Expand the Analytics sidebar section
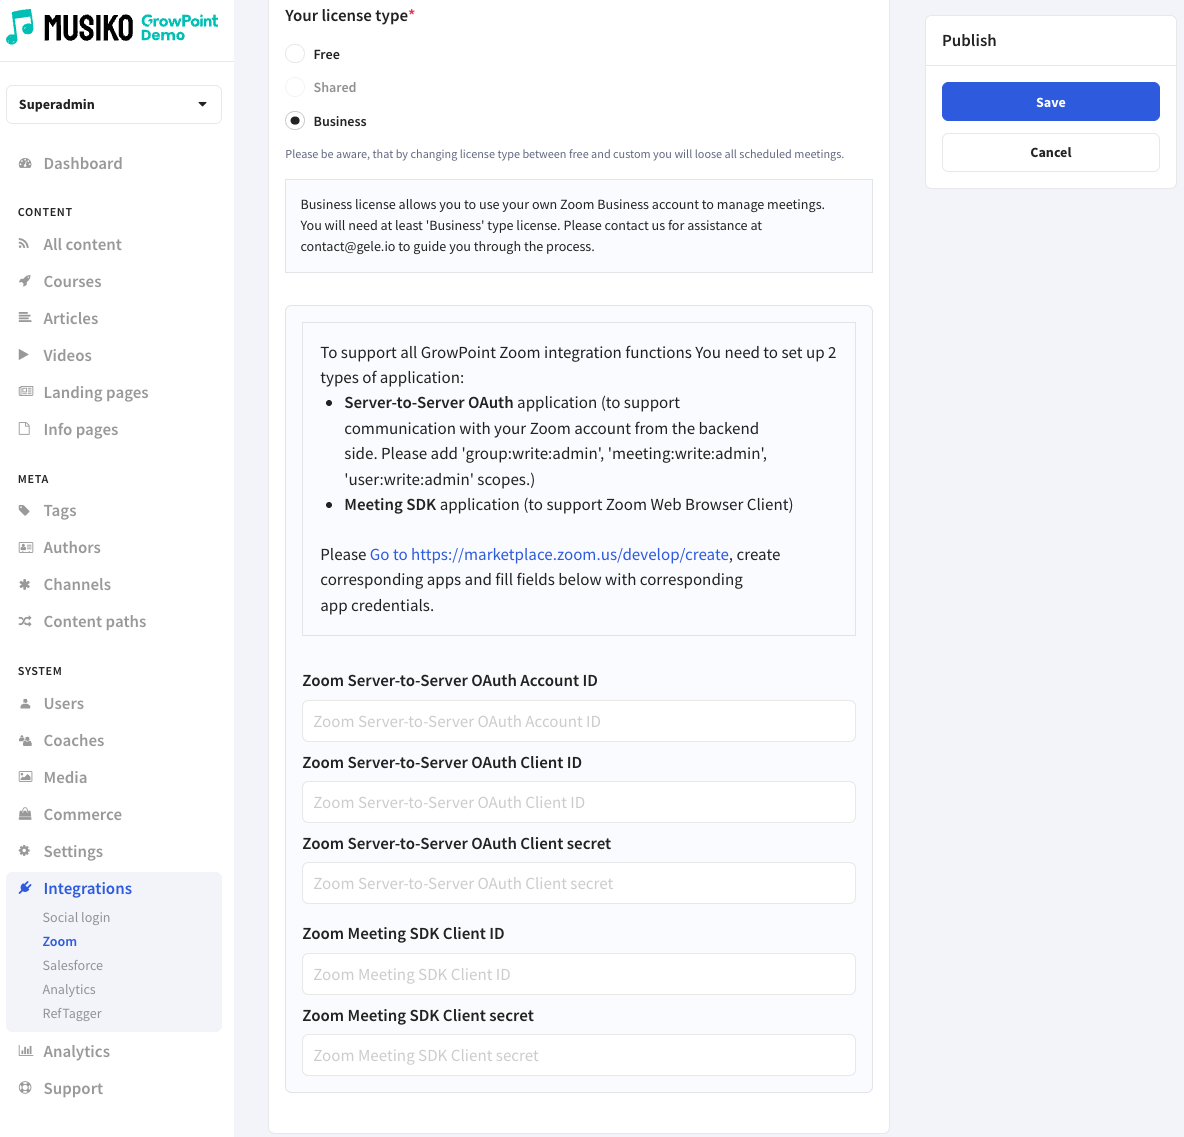This screenshot has width=1184, height=1137. click(76, 1052)
